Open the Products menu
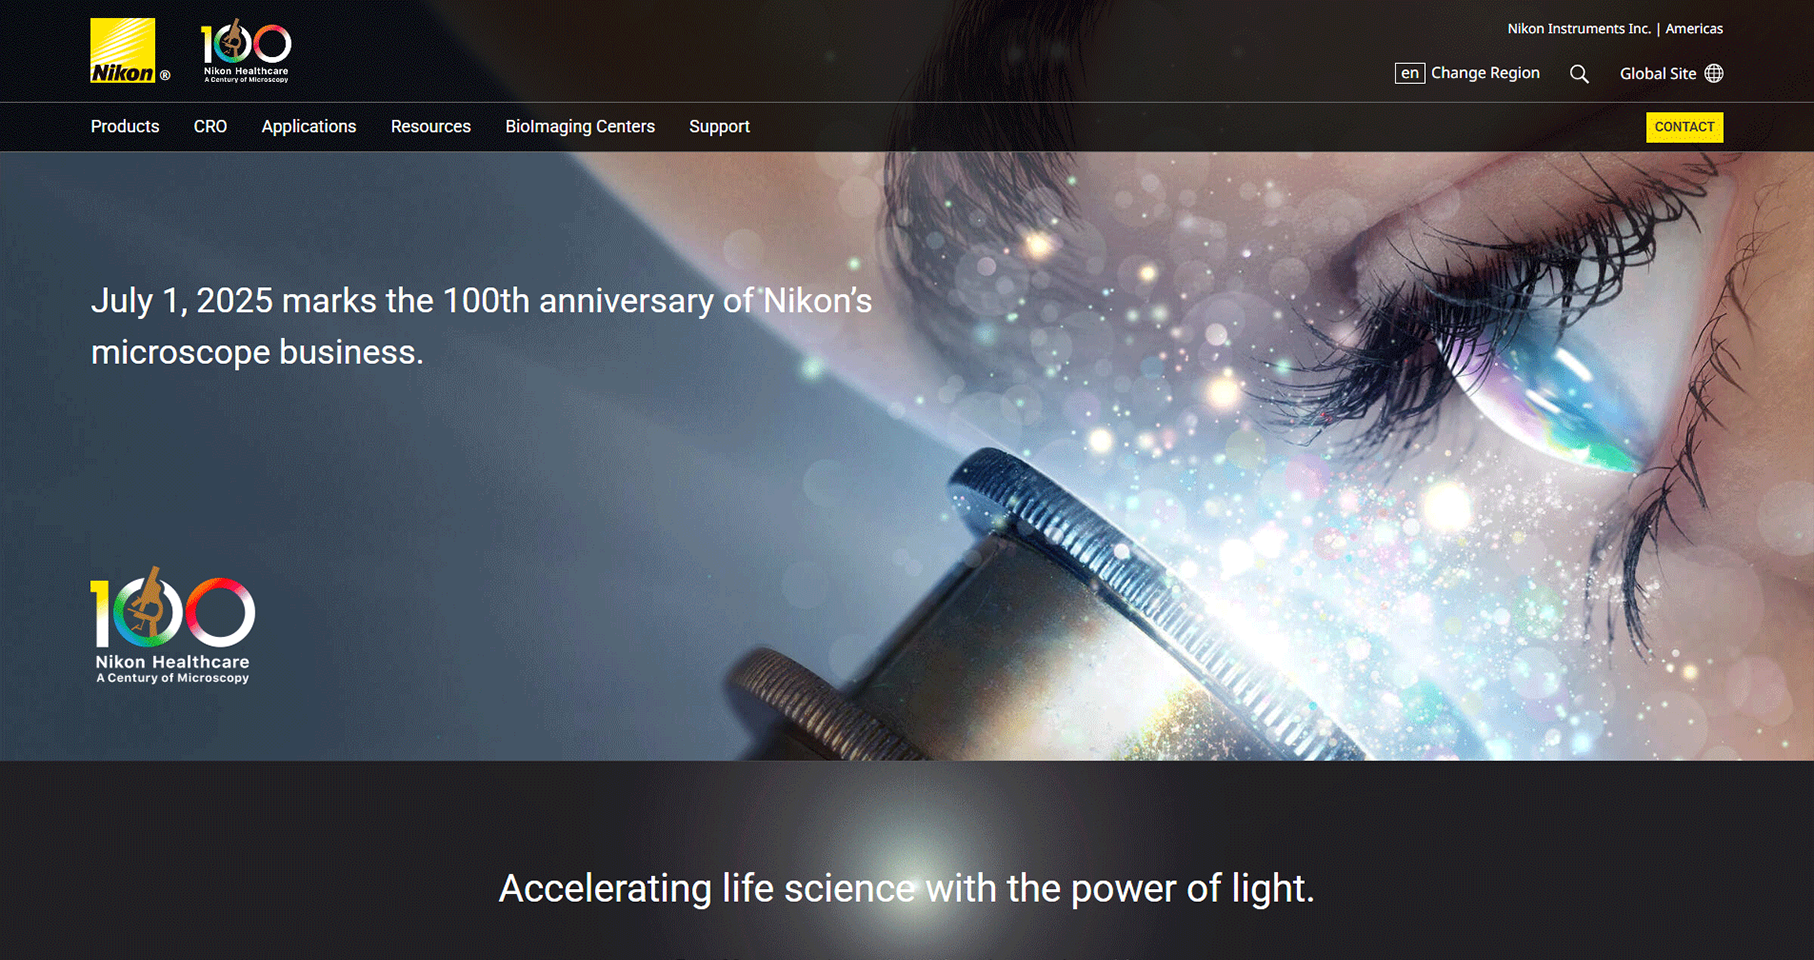1814x960 pixels. click(125, 126)
